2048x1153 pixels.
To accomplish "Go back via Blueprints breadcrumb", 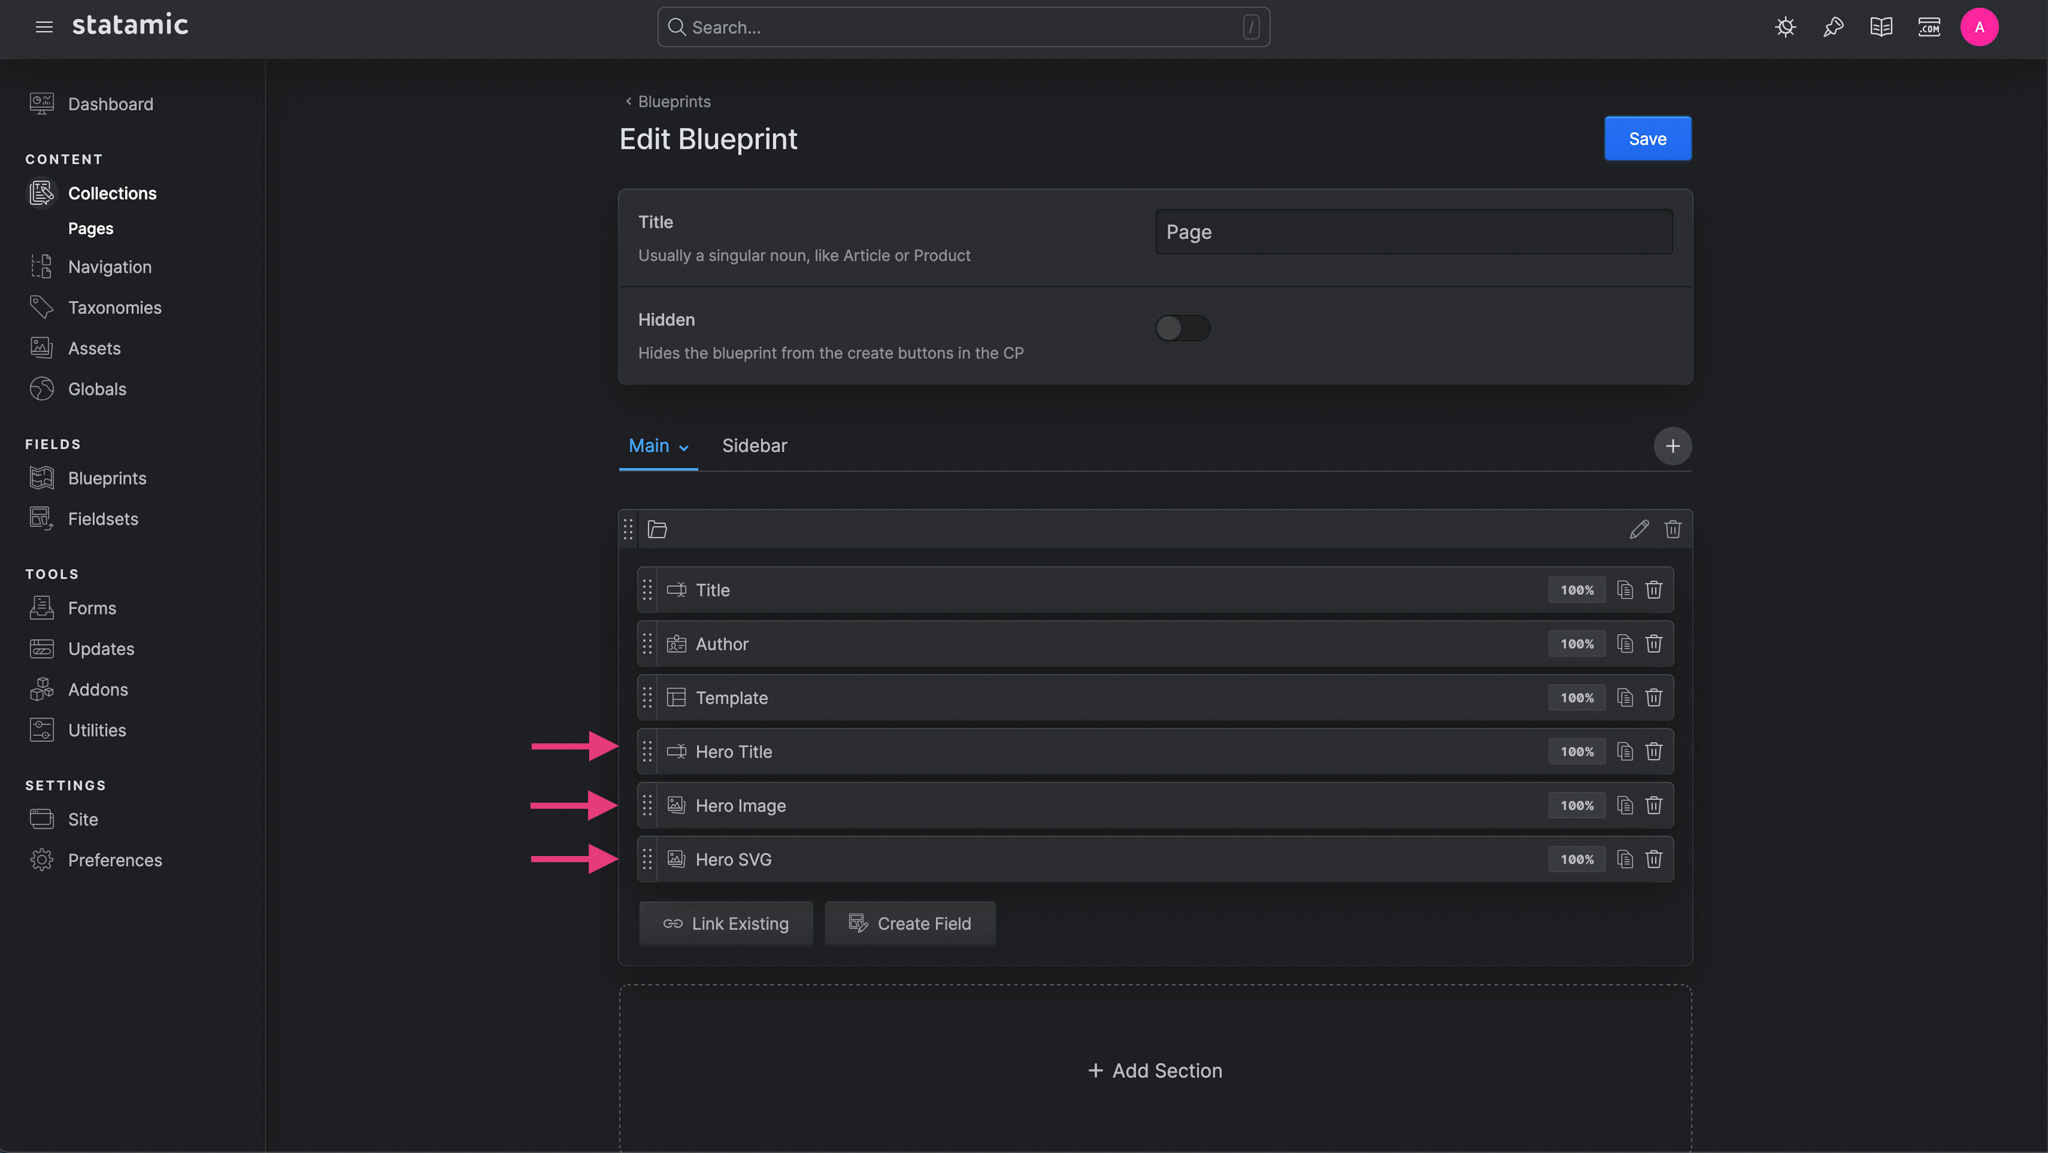I will [668, 102].
